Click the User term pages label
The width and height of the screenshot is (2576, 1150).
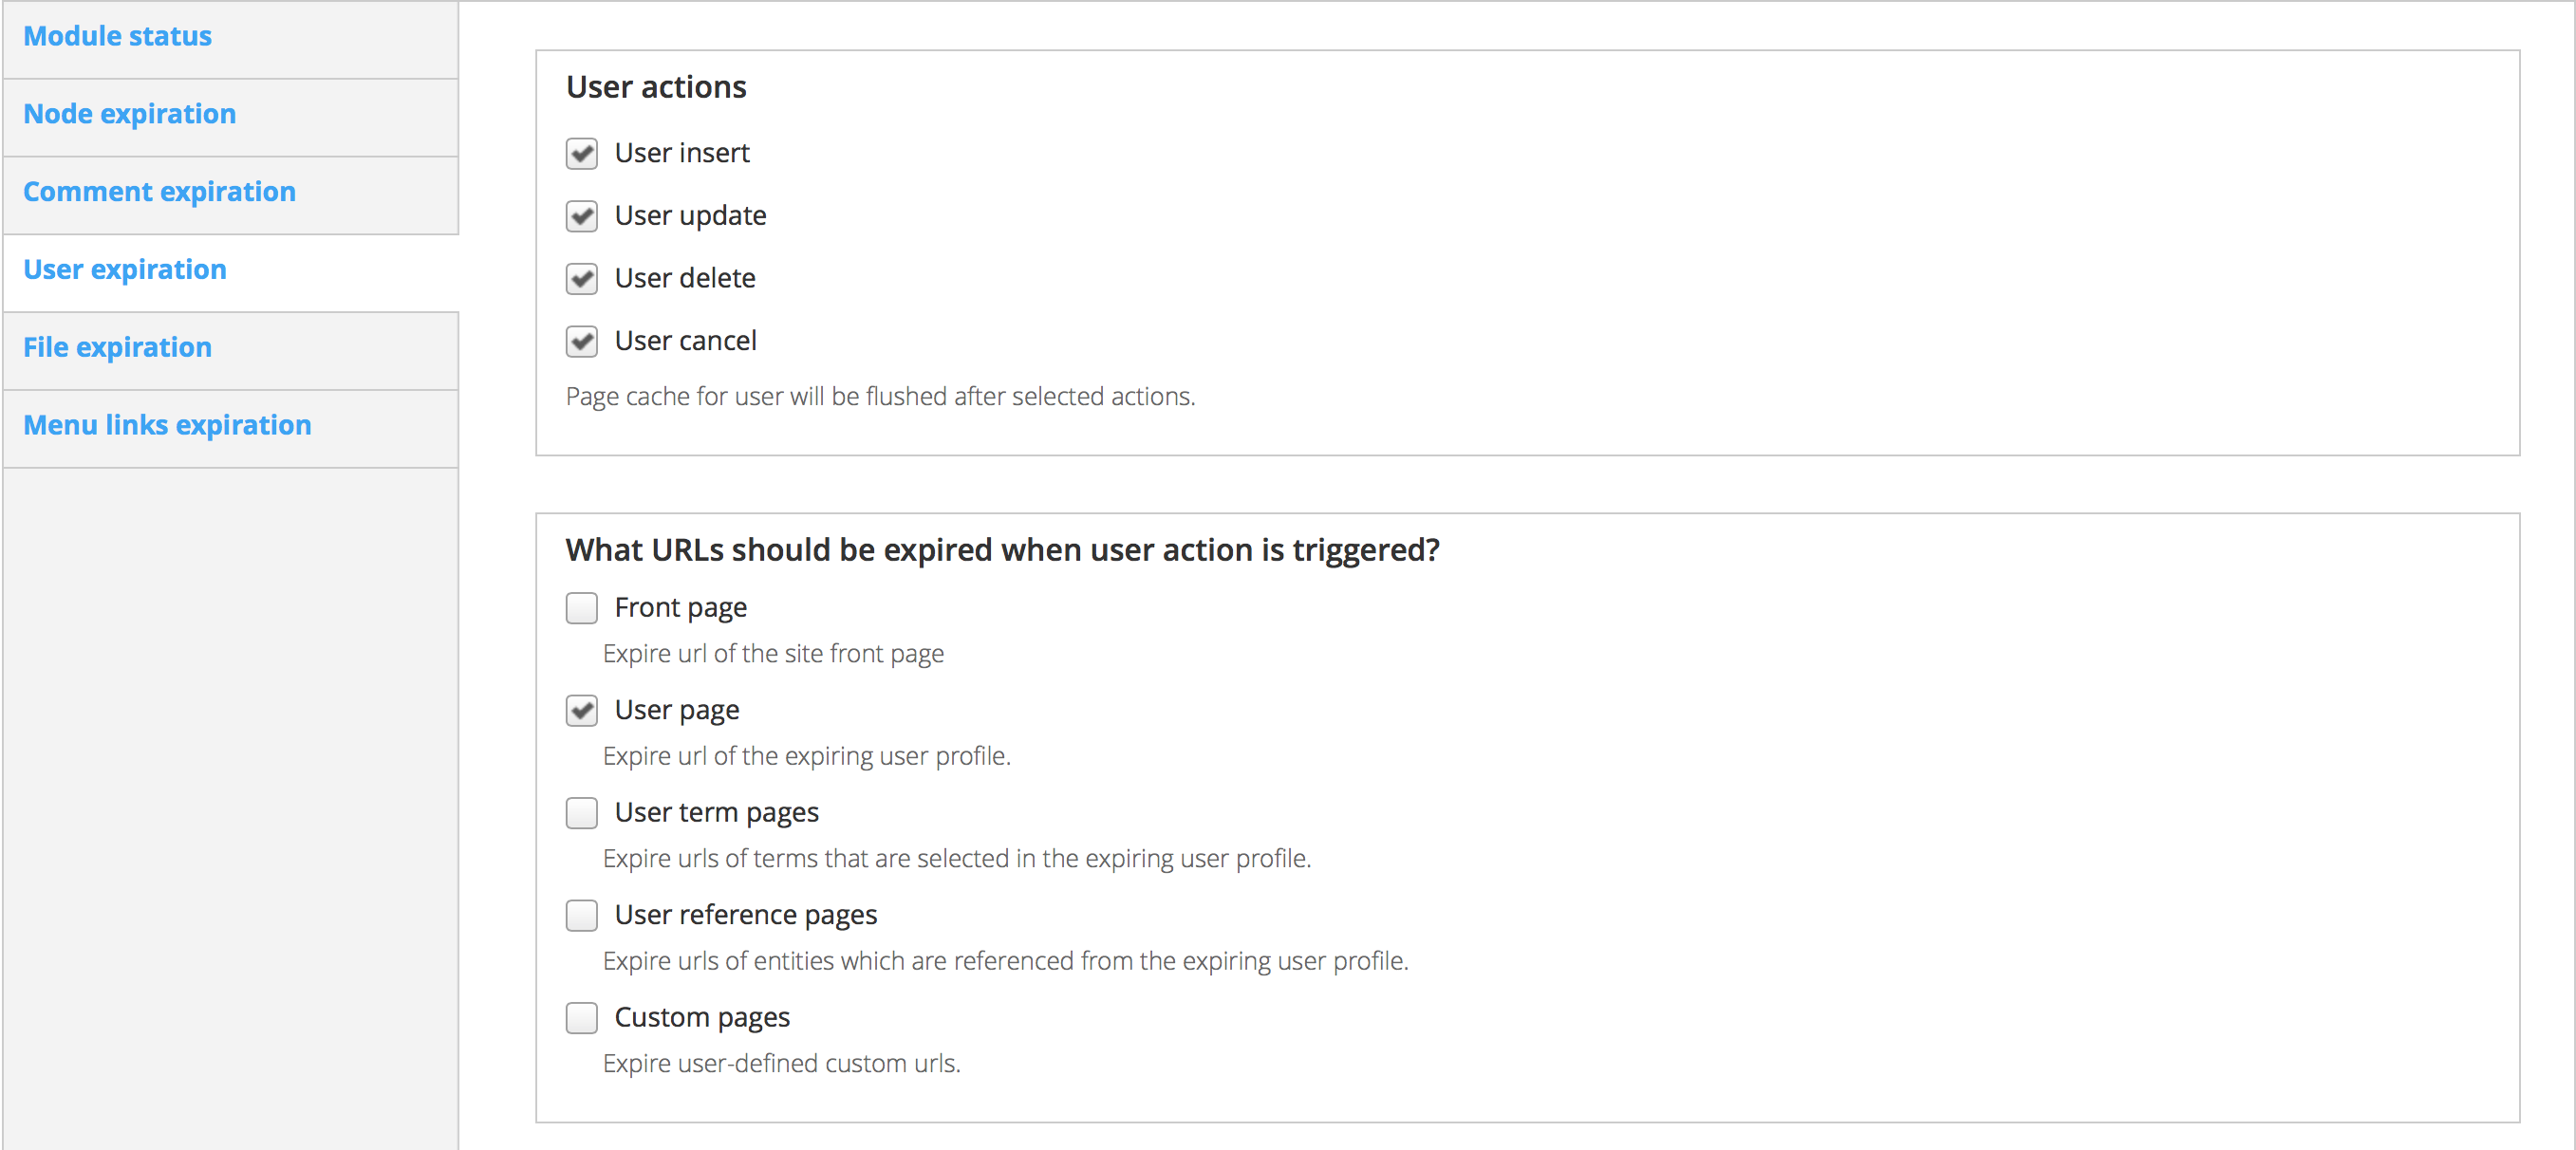coord(716,813)
